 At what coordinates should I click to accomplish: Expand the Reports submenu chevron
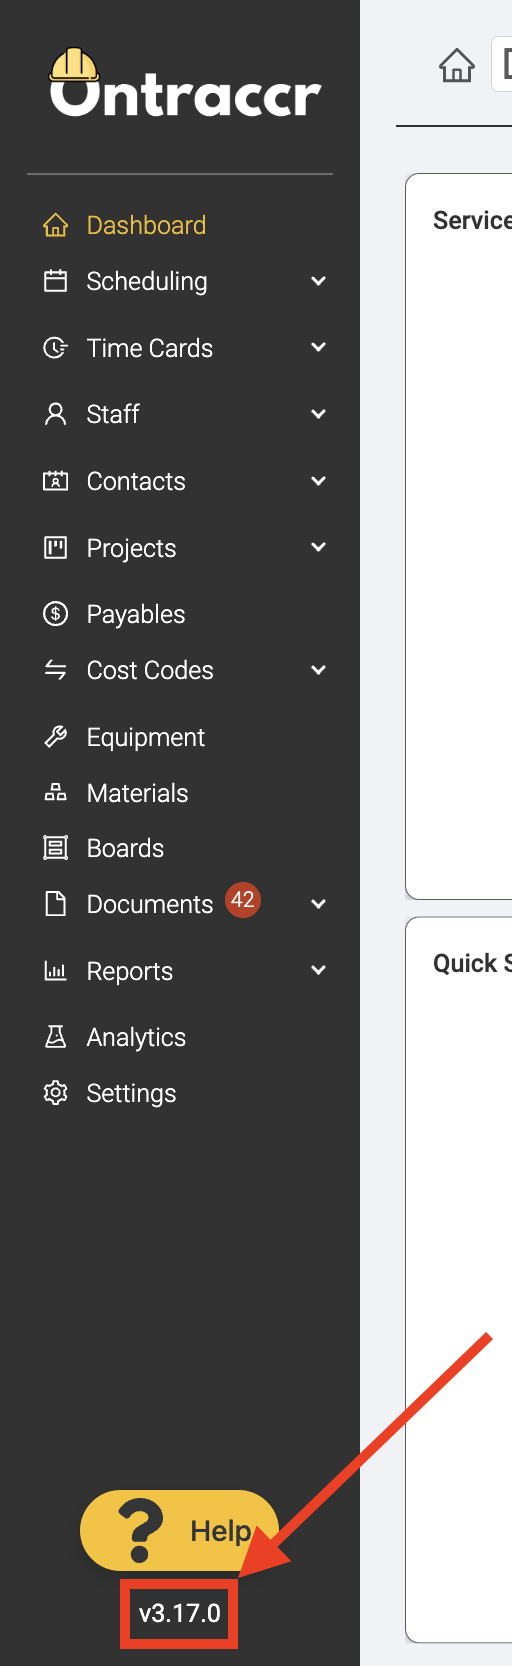click(319, 970)
